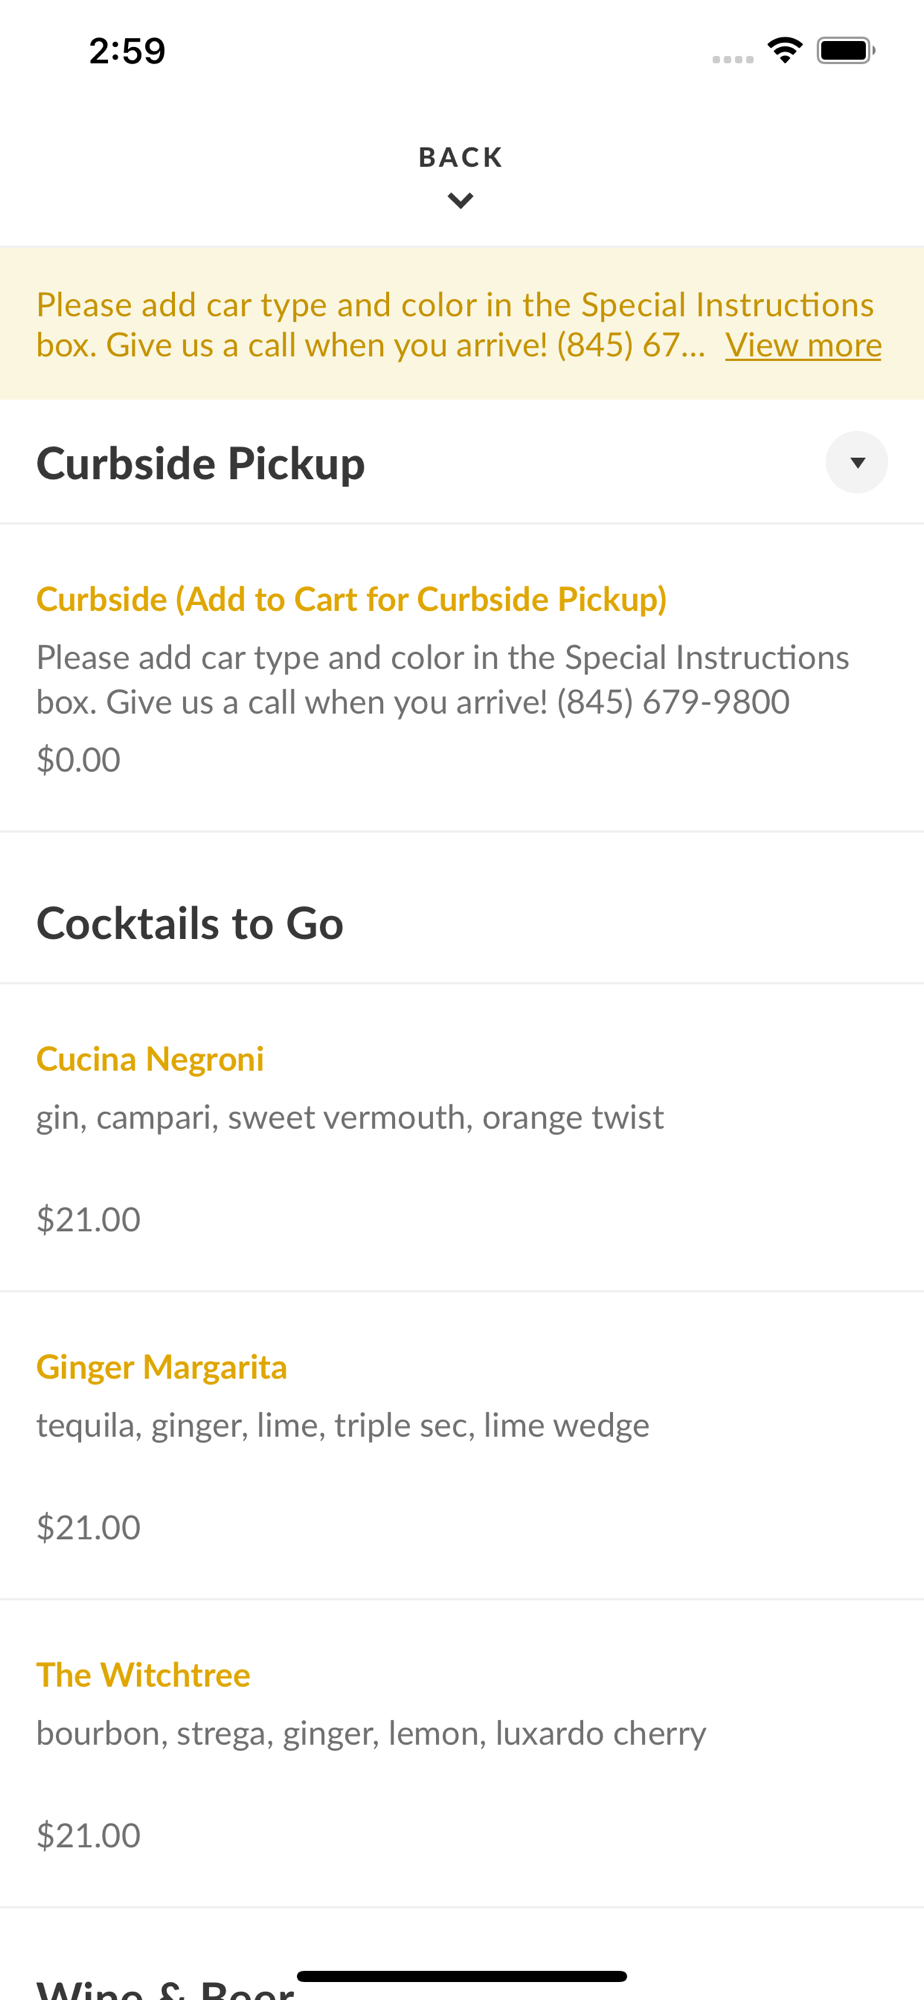Image resolution: width=924 pixels, height=2000 pixels.
Task: Select the Curbside Pickup section heading
Action: point(201,463)
